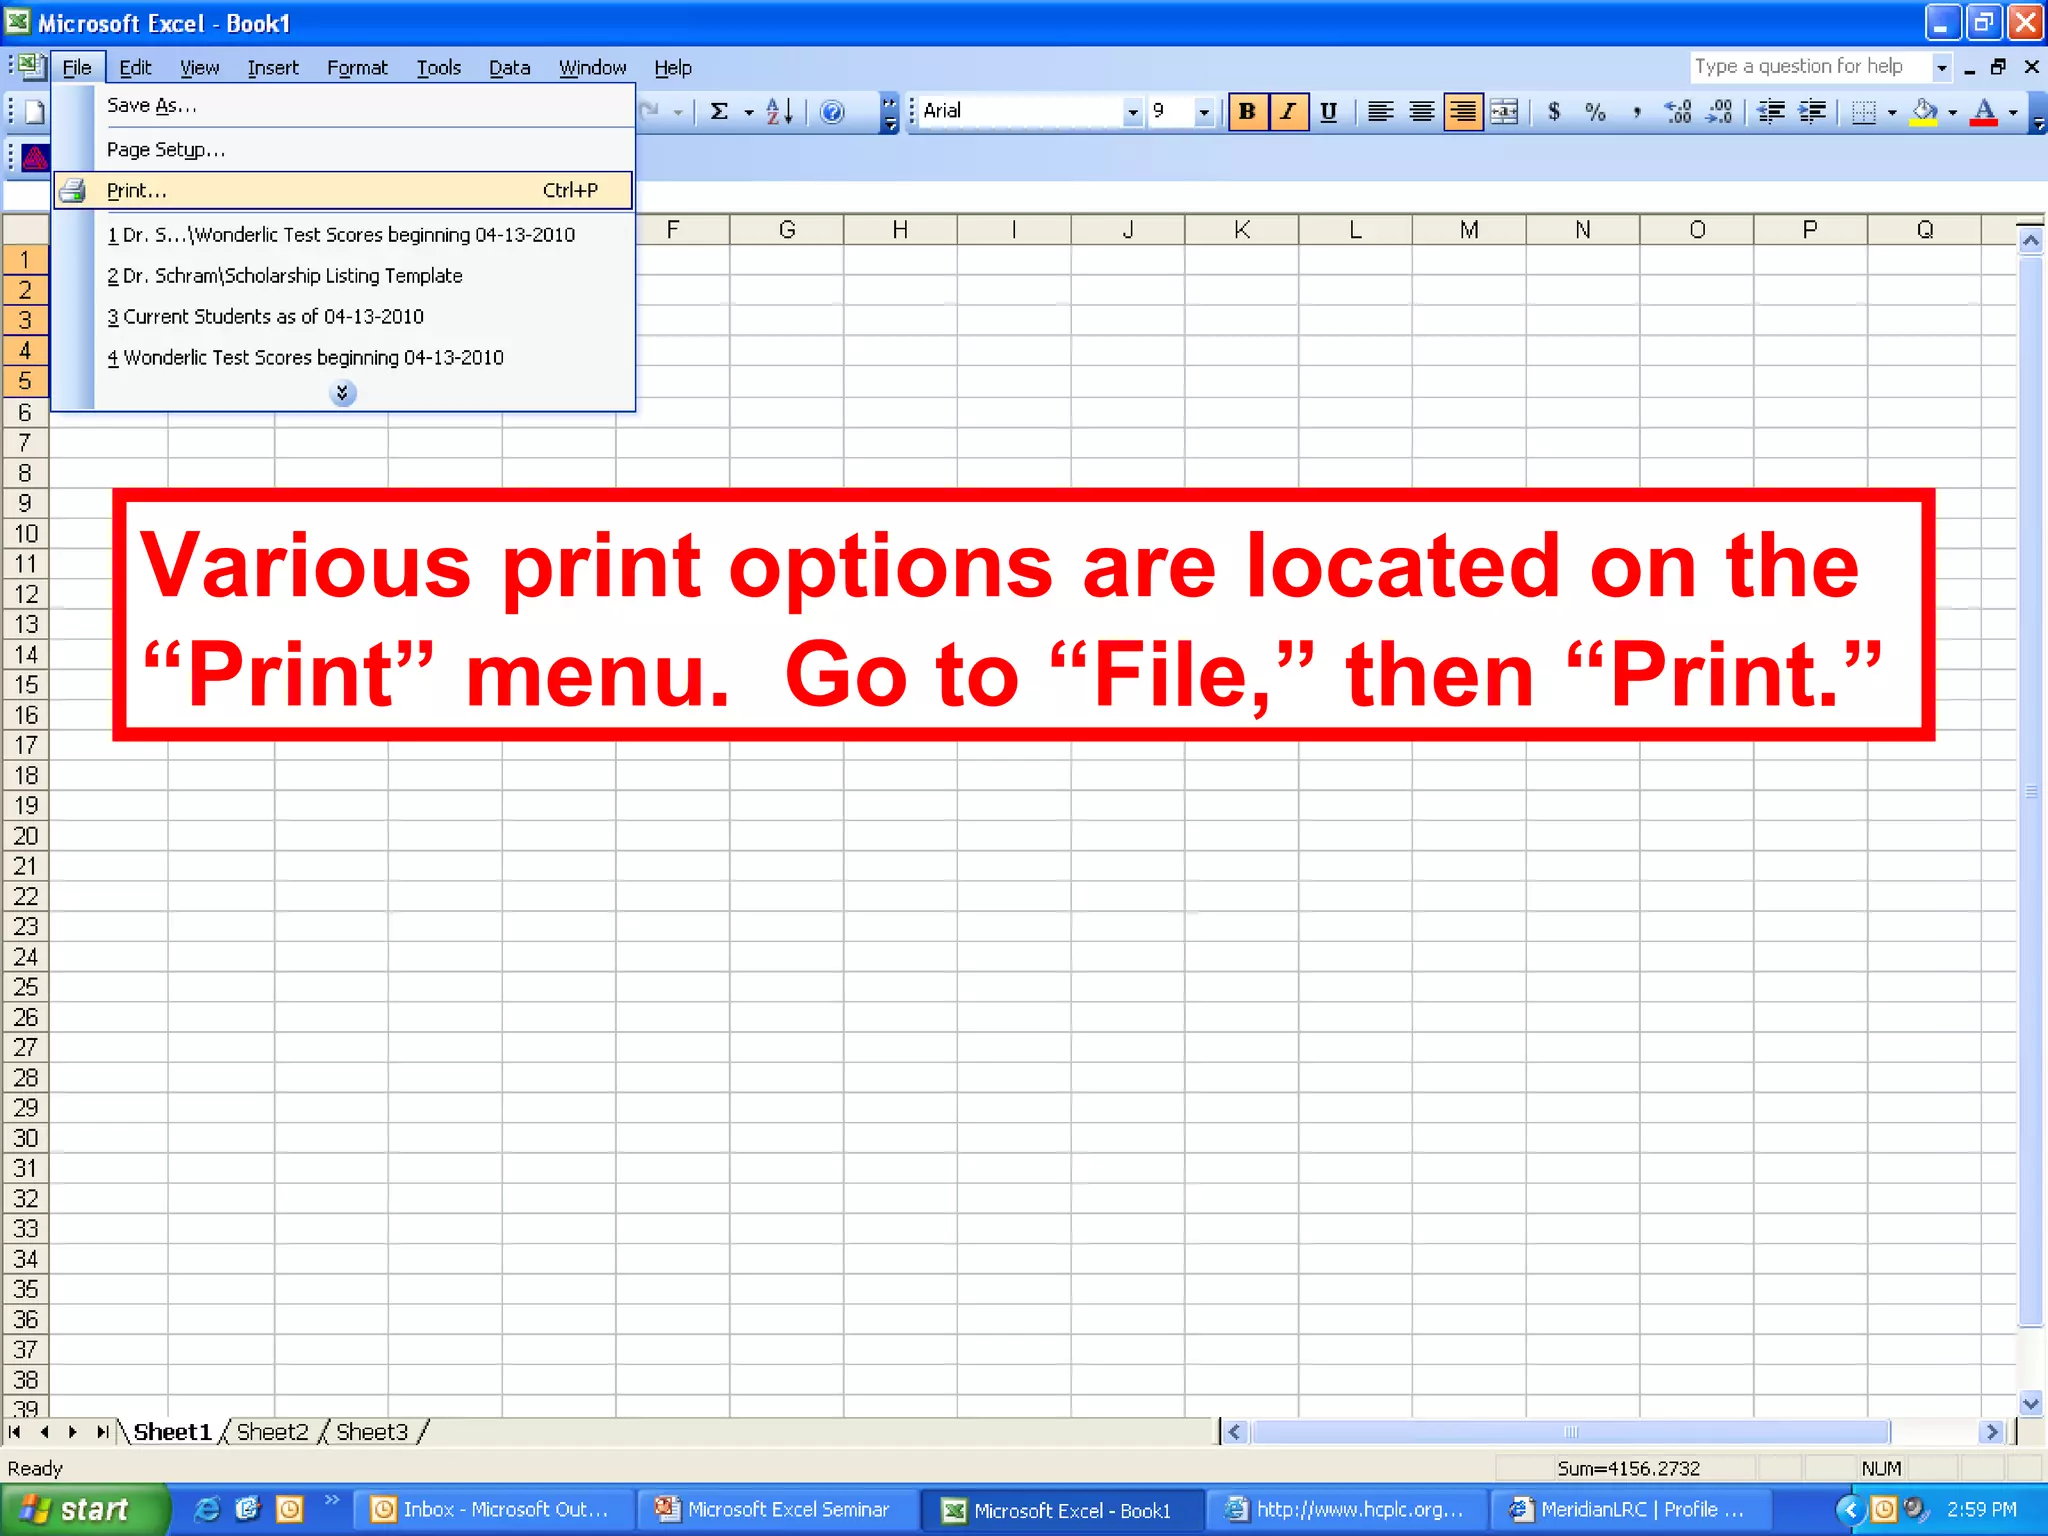Open the Format menu
This screenshot has height=1536, width=2048.
tap(357, 67)
